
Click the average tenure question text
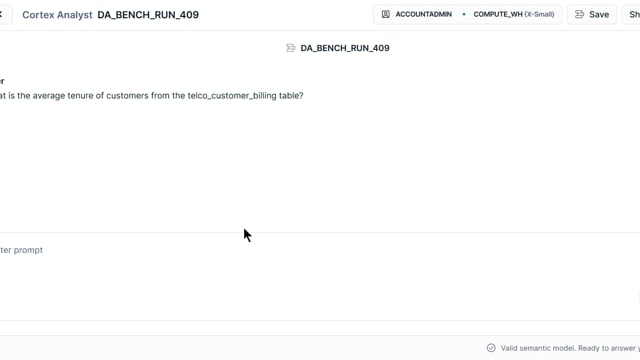pyautogui.click(x=151, y=96)
